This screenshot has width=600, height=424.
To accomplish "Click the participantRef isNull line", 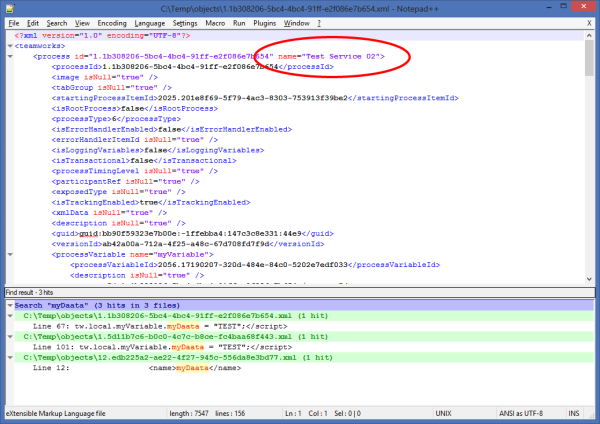I will pyautogui.click(x=126, y=181).
